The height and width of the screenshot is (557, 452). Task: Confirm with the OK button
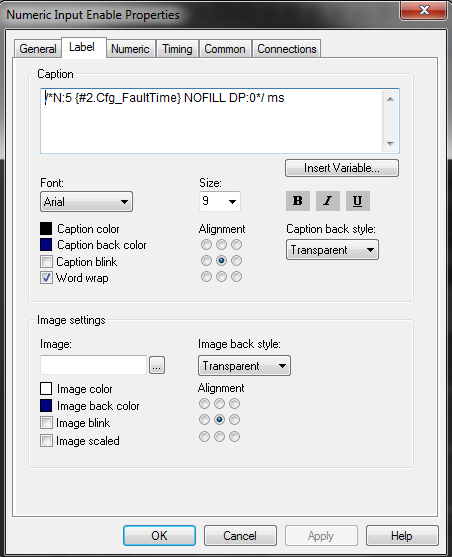point(159,535)
